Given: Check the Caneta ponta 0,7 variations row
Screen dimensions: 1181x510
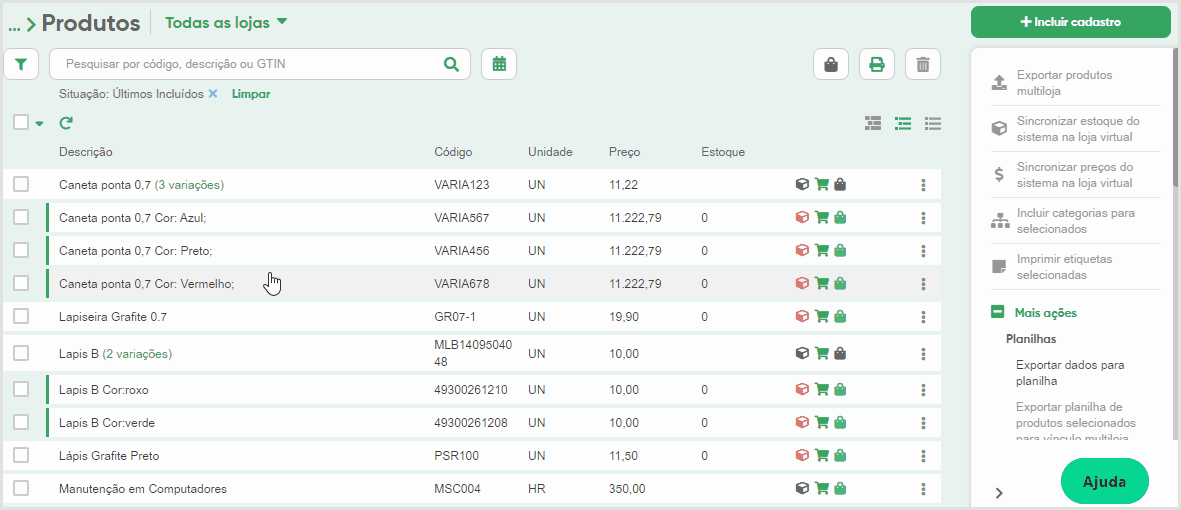Looking at the screenshot, I should pos(21,184).
